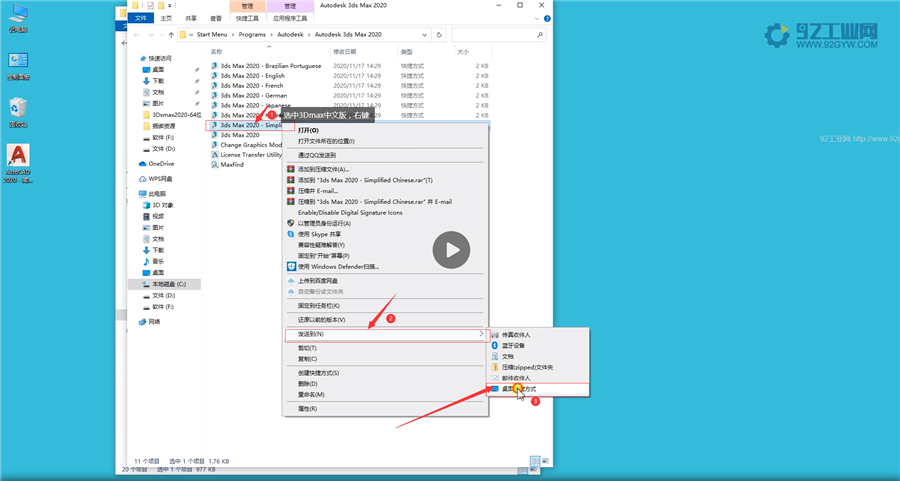Viewport: 900px width, 481px height.
Task: Click the MaxFind shortcut icon
Action: pos(215,165)
